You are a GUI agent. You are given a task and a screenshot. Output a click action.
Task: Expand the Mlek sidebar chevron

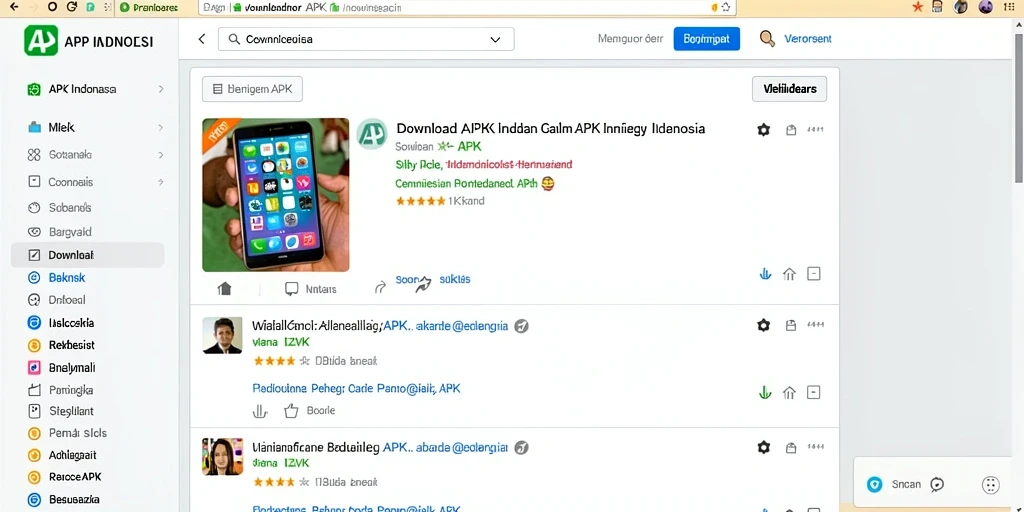(161, 127)
